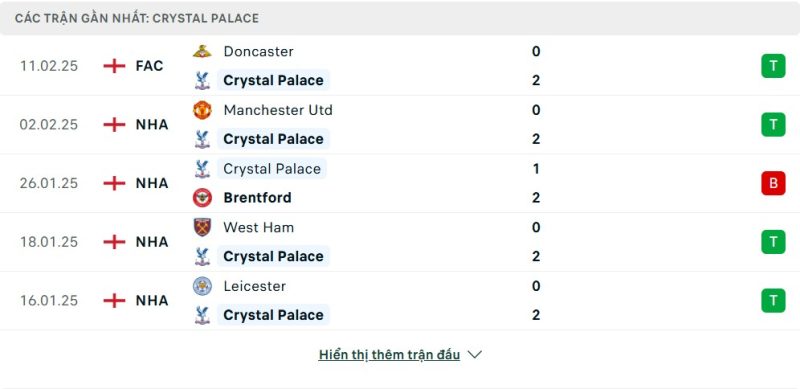Click the Doncaster team name
Viewport: 800px width, 389px height.
click(259, 52)
